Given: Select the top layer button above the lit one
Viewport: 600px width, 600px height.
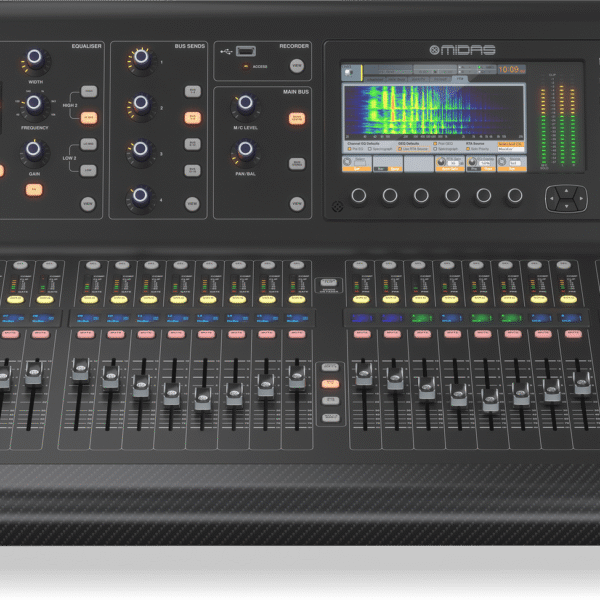Looking at the screenshot, I should [330, 367].
